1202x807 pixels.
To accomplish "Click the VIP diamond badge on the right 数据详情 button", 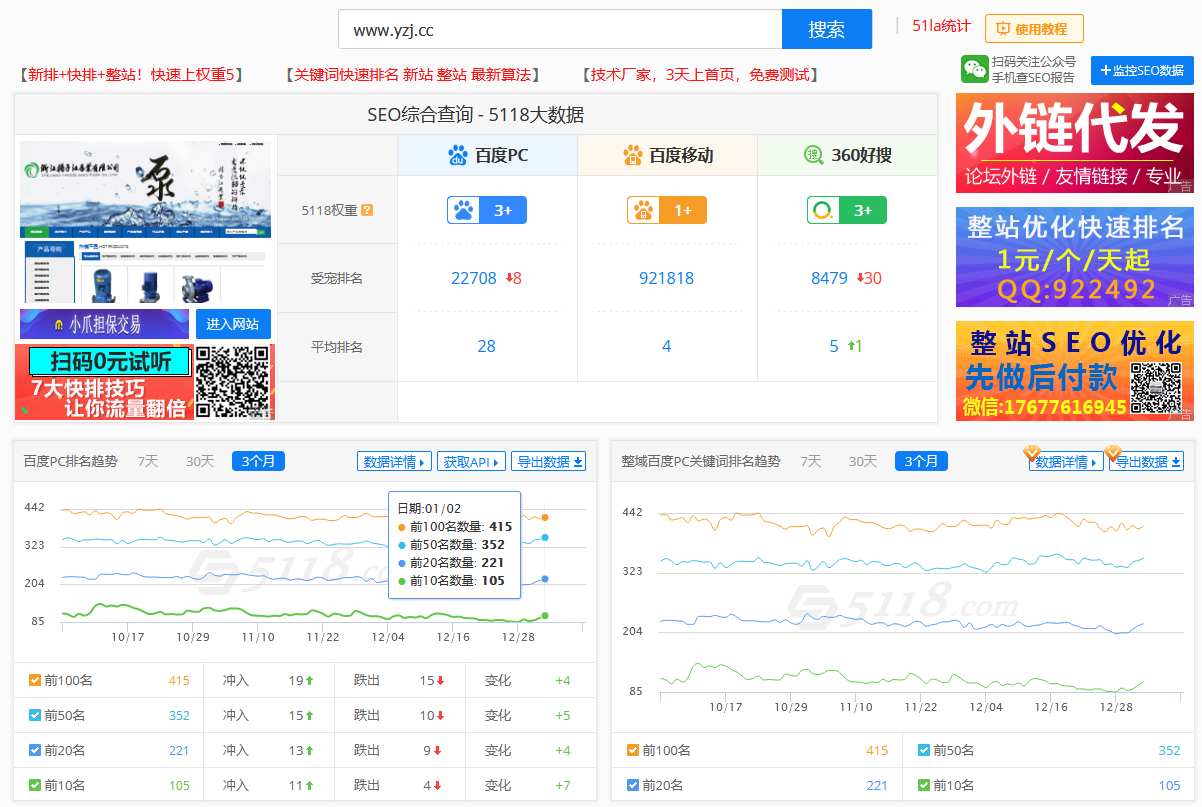I will pyautogui.click(x=1033, y=453).
